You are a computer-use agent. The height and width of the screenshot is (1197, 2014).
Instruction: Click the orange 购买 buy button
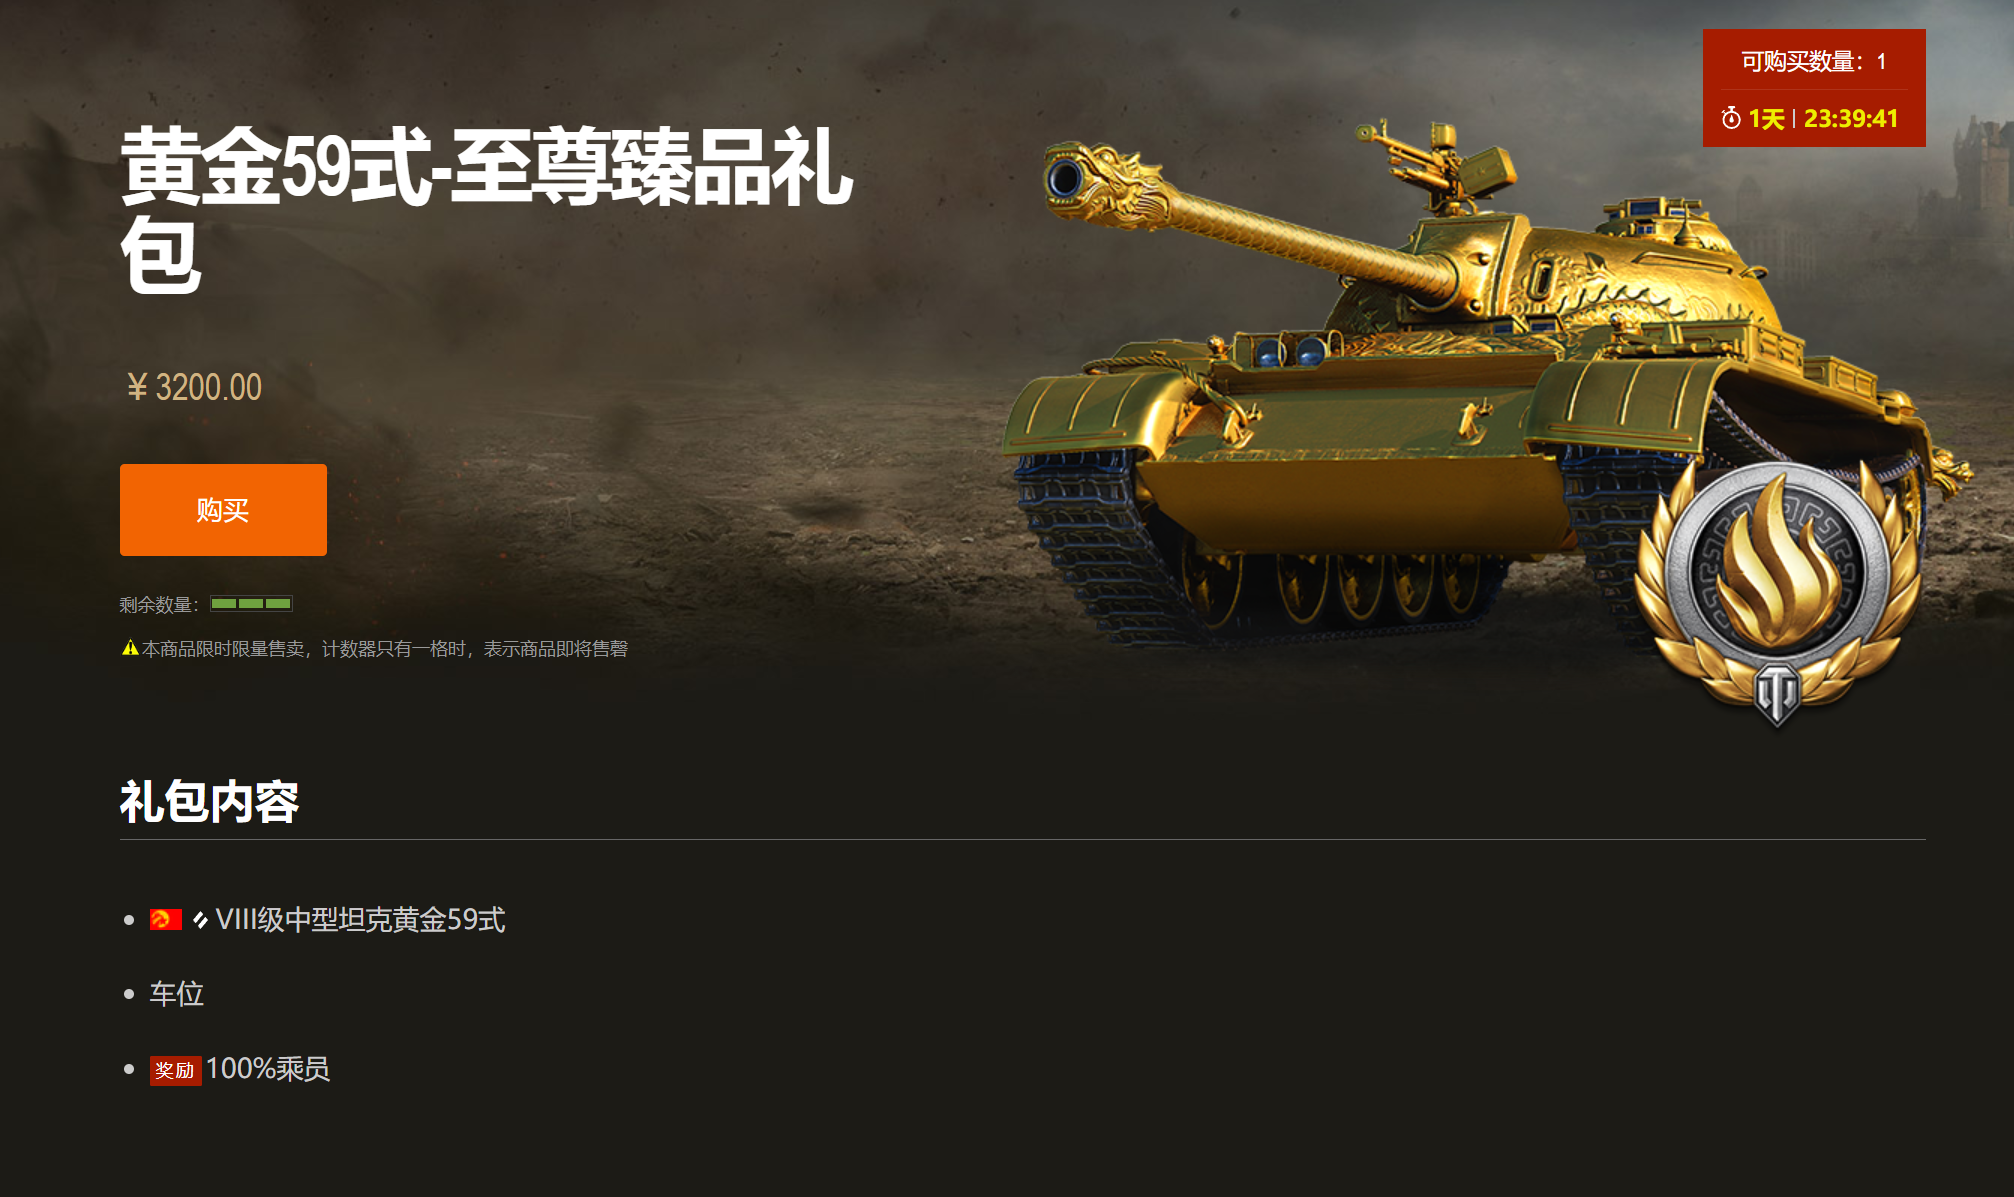[x=223, y=510]
